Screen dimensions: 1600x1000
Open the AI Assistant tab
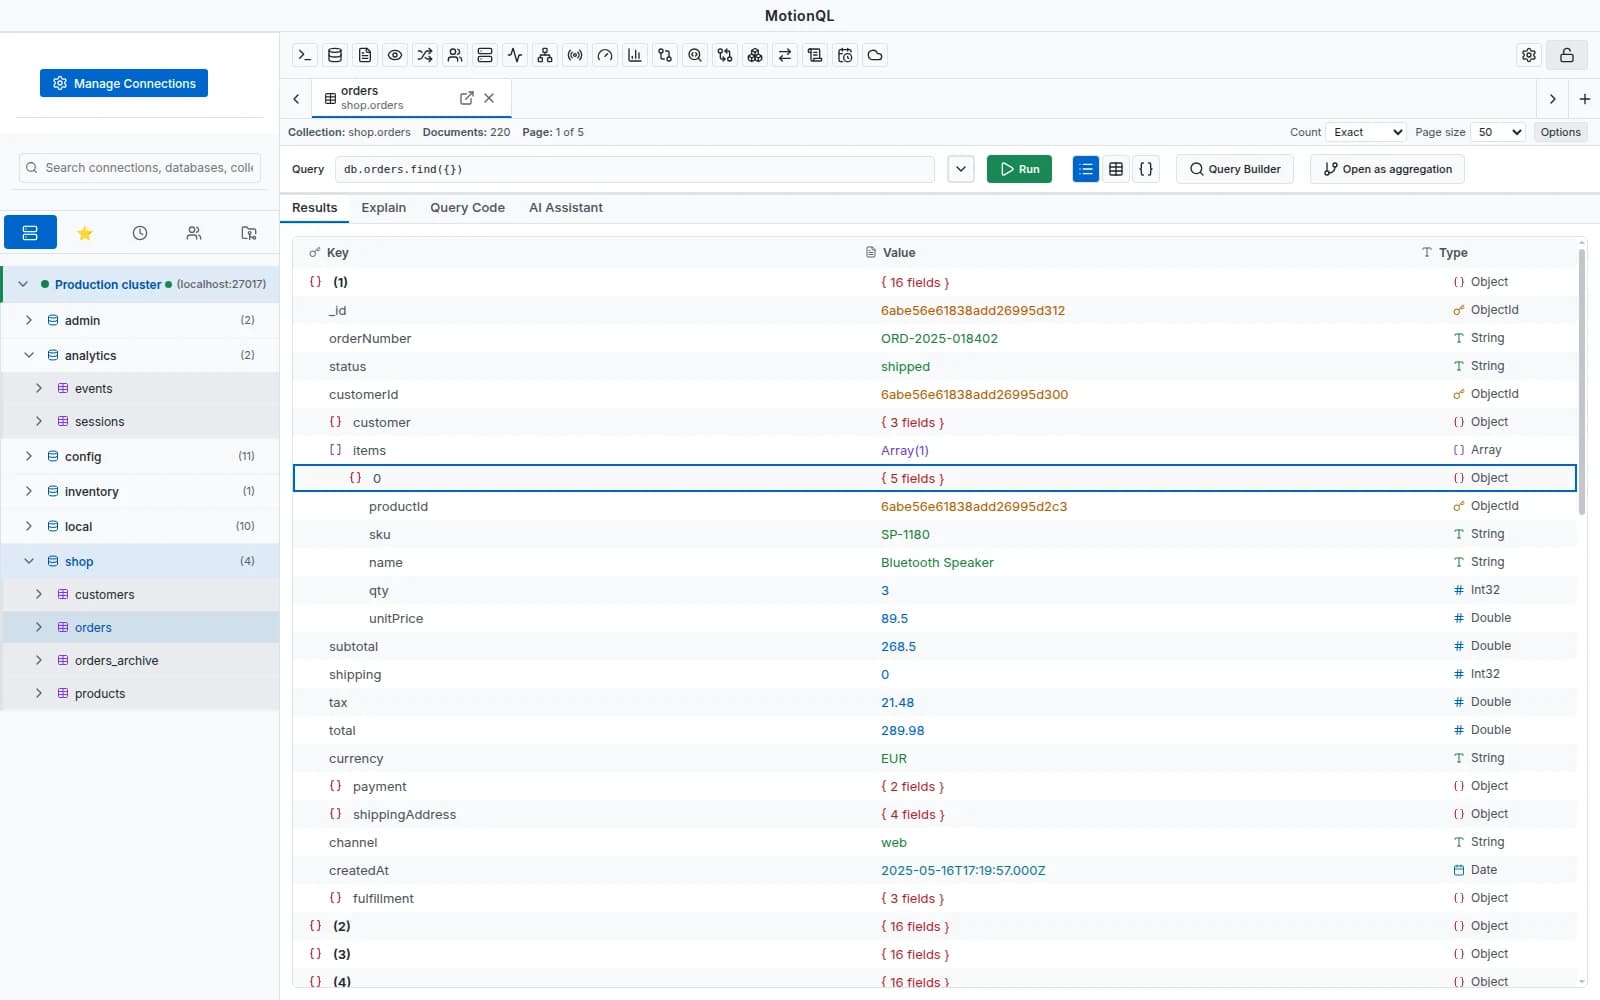565,208
